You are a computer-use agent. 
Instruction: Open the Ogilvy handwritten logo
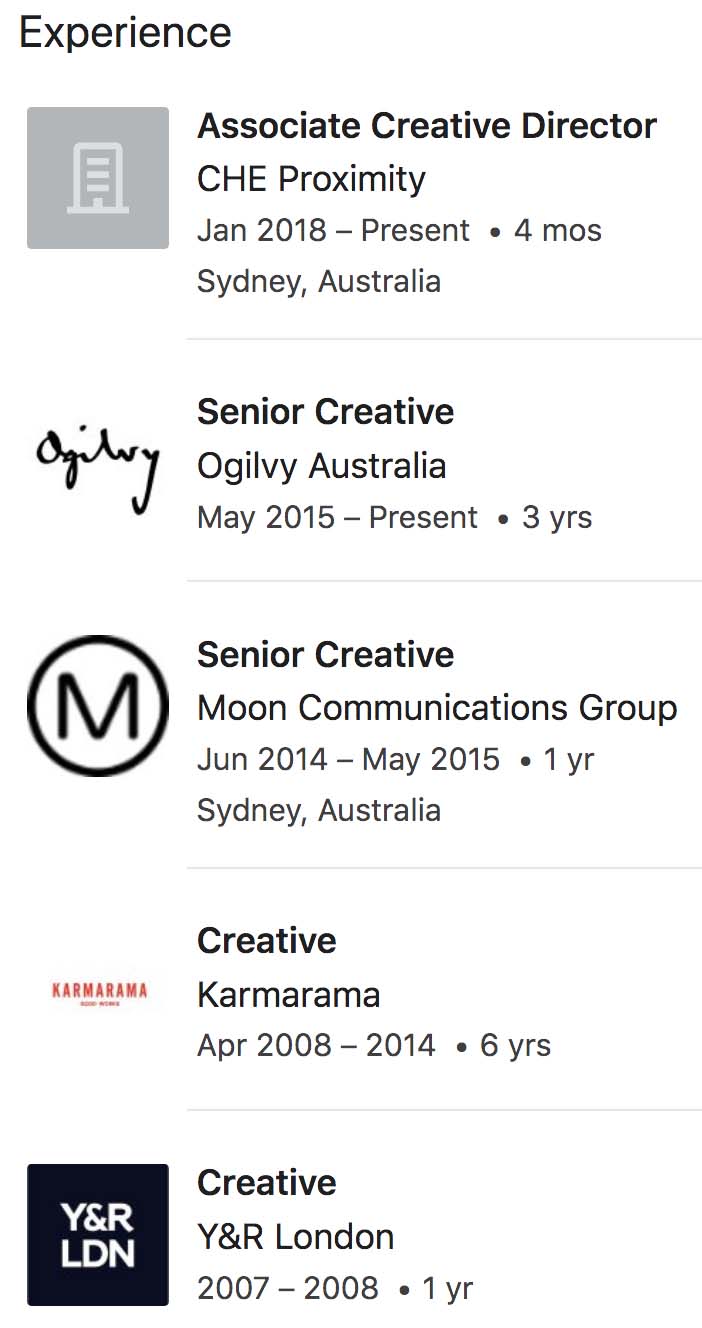click(98, 466)
